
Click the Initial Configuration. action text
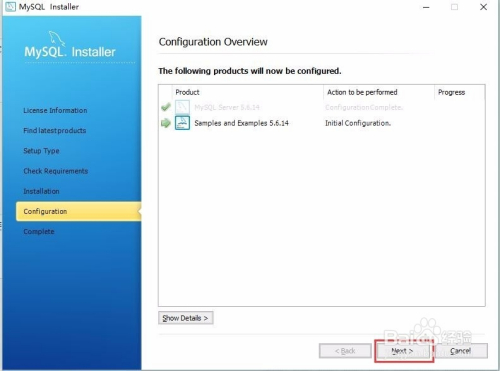(358, 123)
